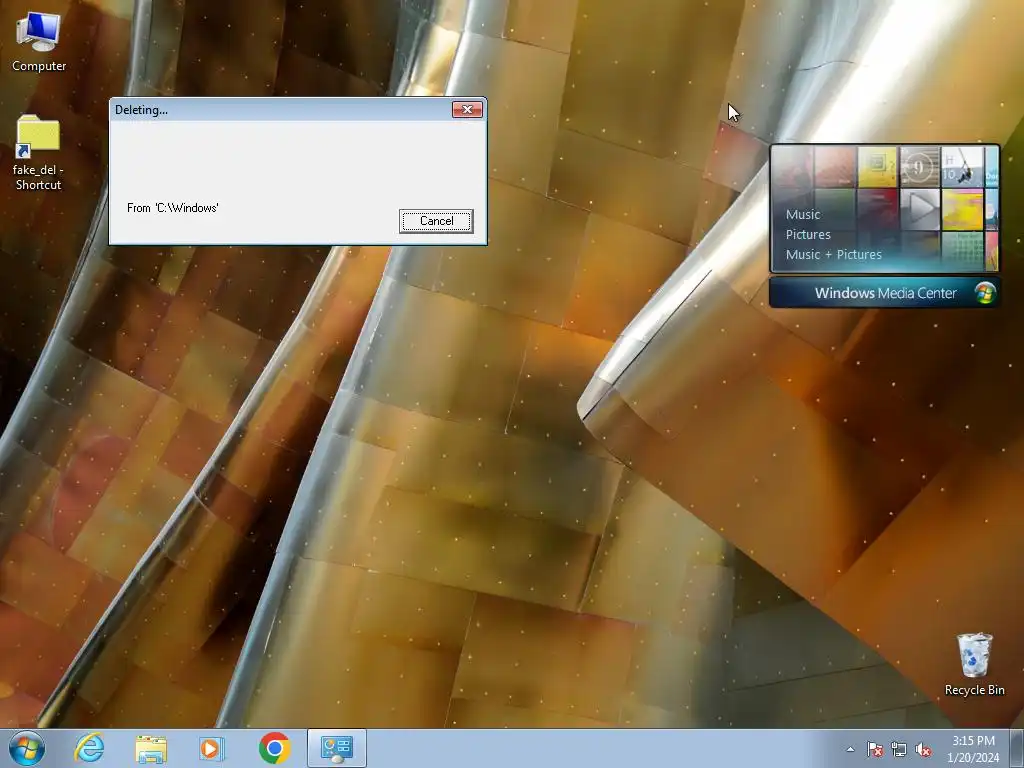Screen dimensions: 1024x768
Task: Click Cancel in the Deleting dialog
Action: (436, 221)
